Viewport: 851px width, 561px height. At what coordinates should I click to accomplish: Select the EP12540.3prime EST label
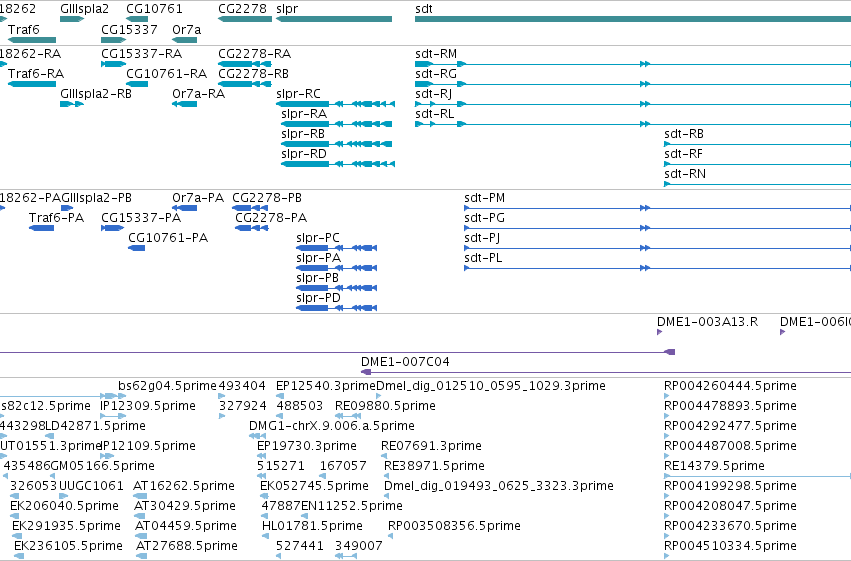point(326,386)
